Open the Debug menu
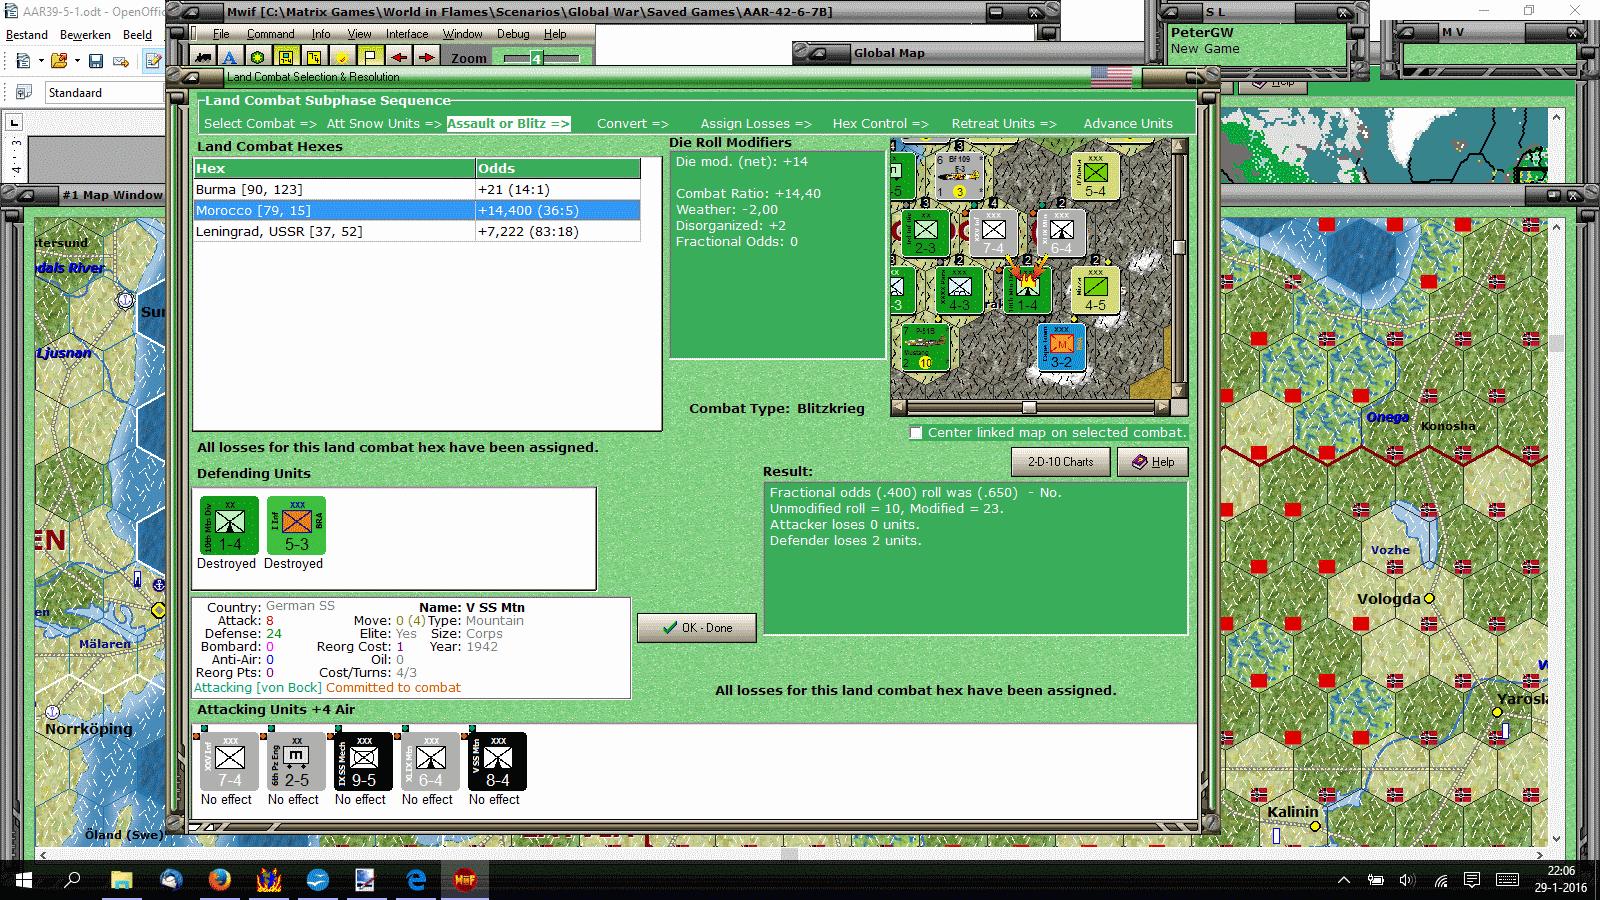The image size is (1600, 900). click(x=513, y=34)
